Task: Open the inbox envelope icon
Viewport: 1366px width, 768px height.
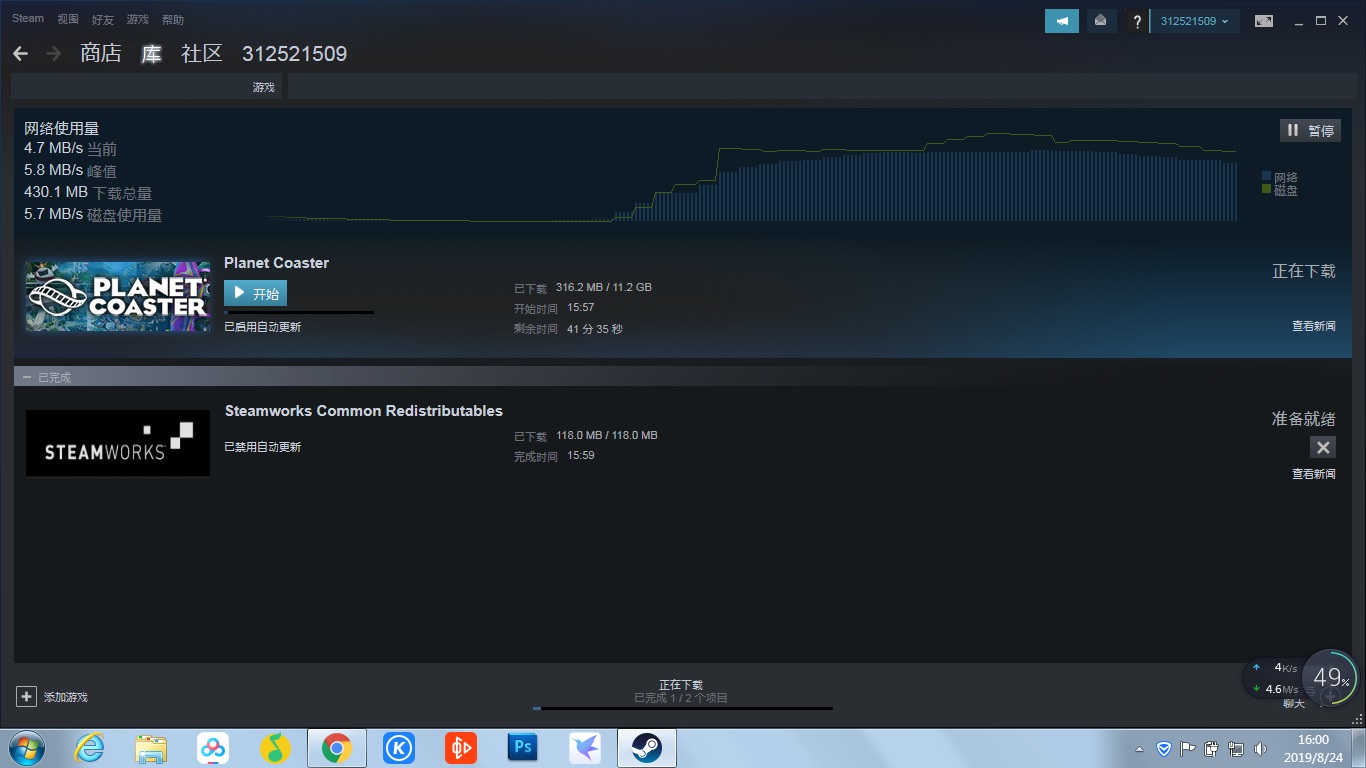Action: tap(1101, 21)
